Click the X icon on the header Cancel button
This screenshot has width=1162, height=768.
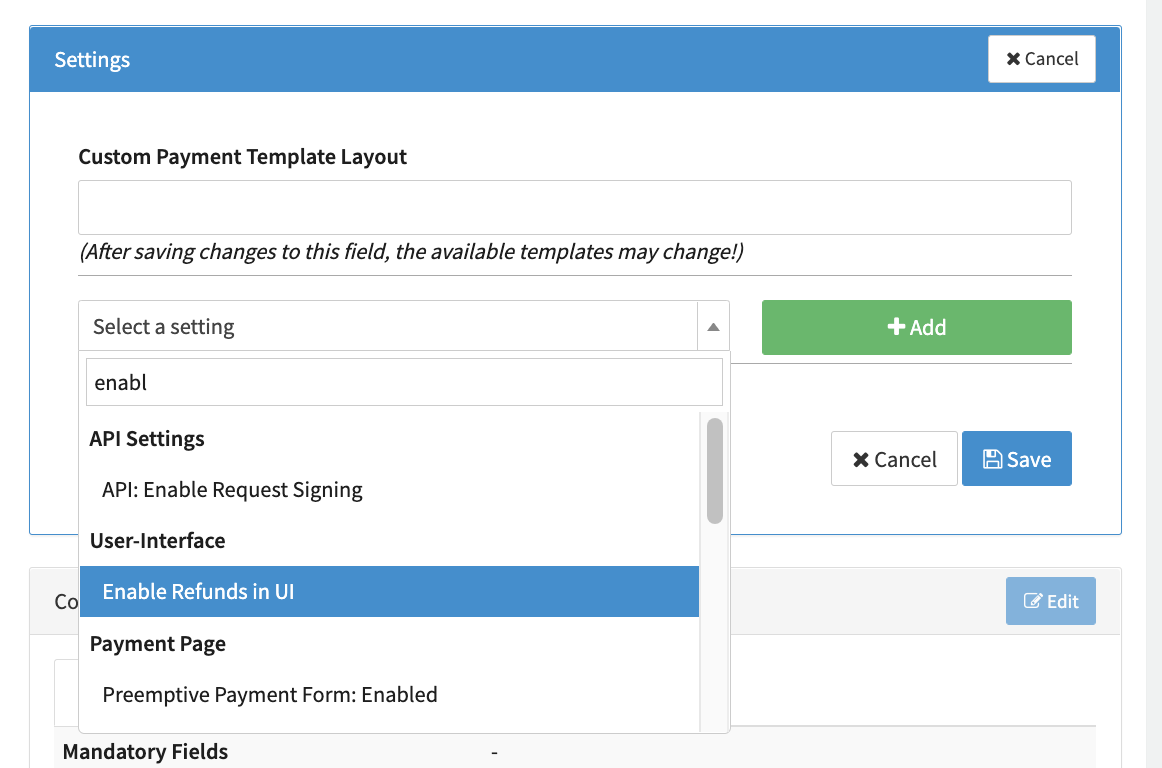click(1014, 59)
